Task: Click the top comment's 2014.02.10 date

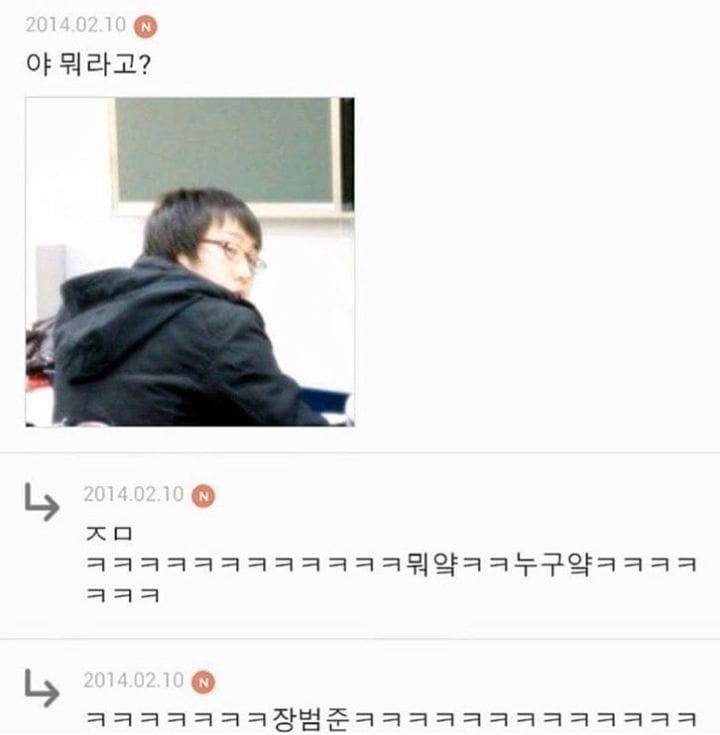Action: click(76, 25)
